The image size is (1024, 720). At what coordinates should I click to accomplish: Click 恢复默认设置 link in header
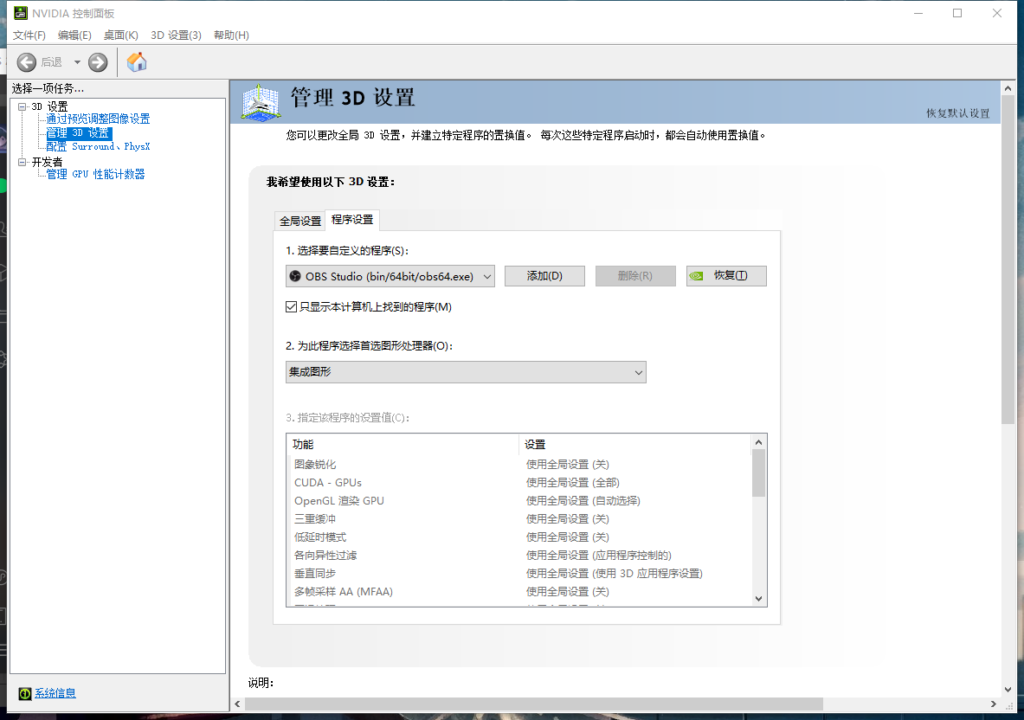[x=957, y=113]
